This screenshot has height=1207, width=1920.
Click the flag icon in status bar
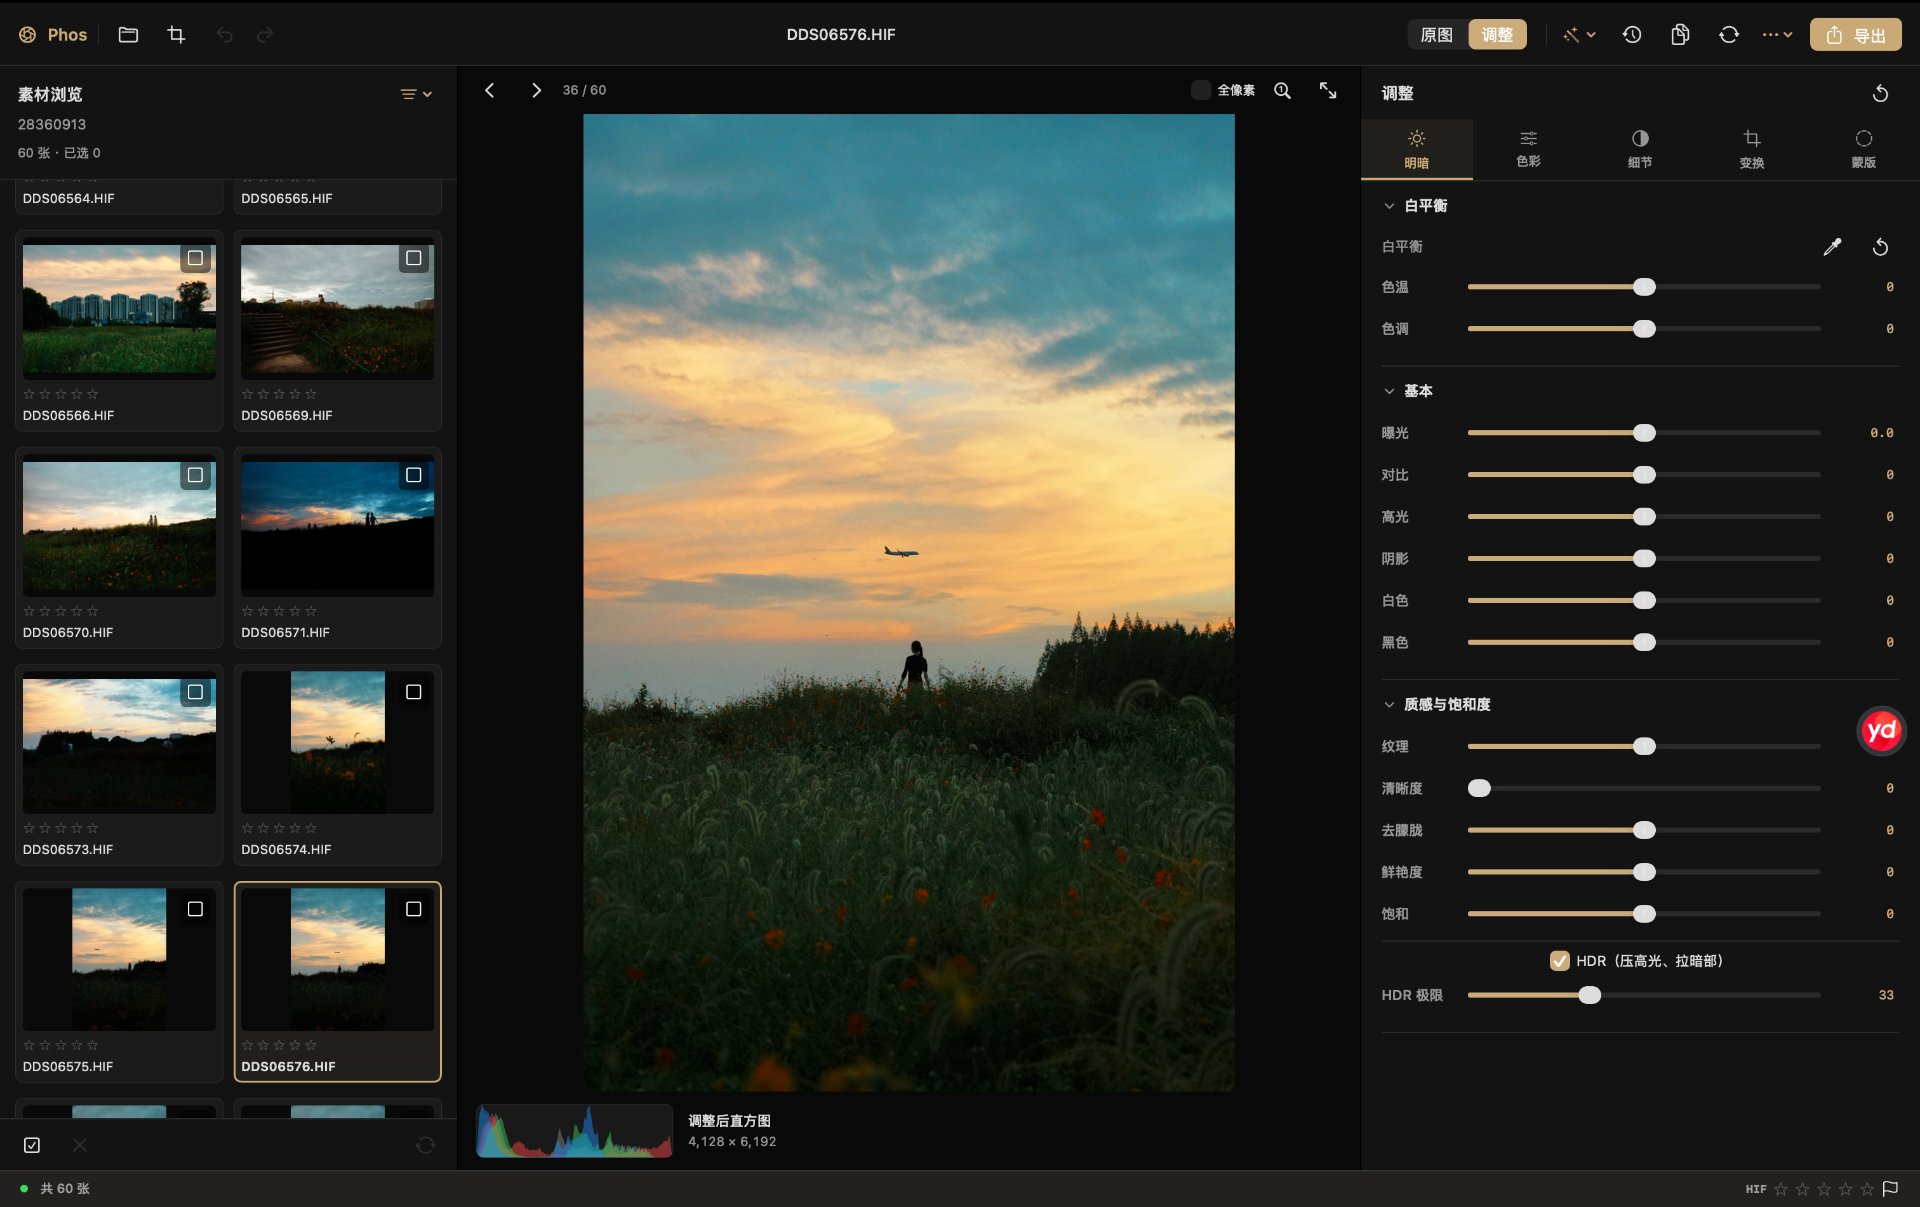(x=1890, y=1189)
